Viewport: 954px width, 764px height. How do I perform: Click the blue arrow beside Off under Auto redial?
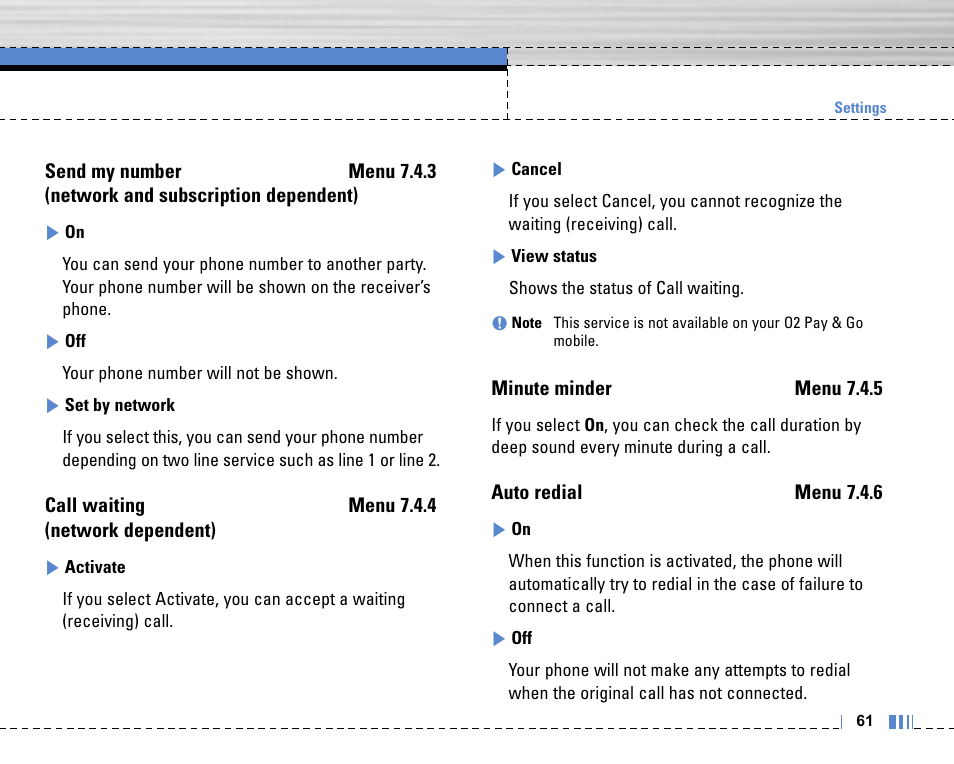coord(499,639)
